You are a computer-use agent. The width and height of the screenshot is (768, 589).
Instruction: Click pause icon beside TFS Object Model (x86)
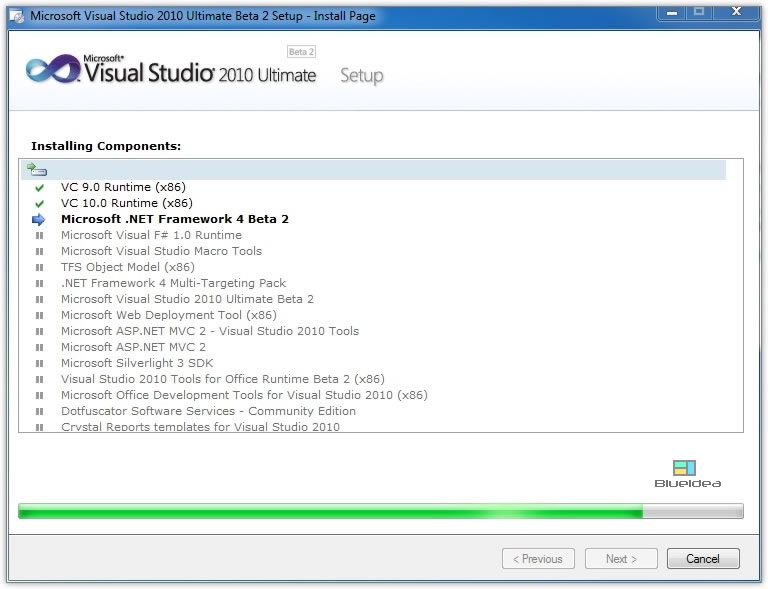40,268
